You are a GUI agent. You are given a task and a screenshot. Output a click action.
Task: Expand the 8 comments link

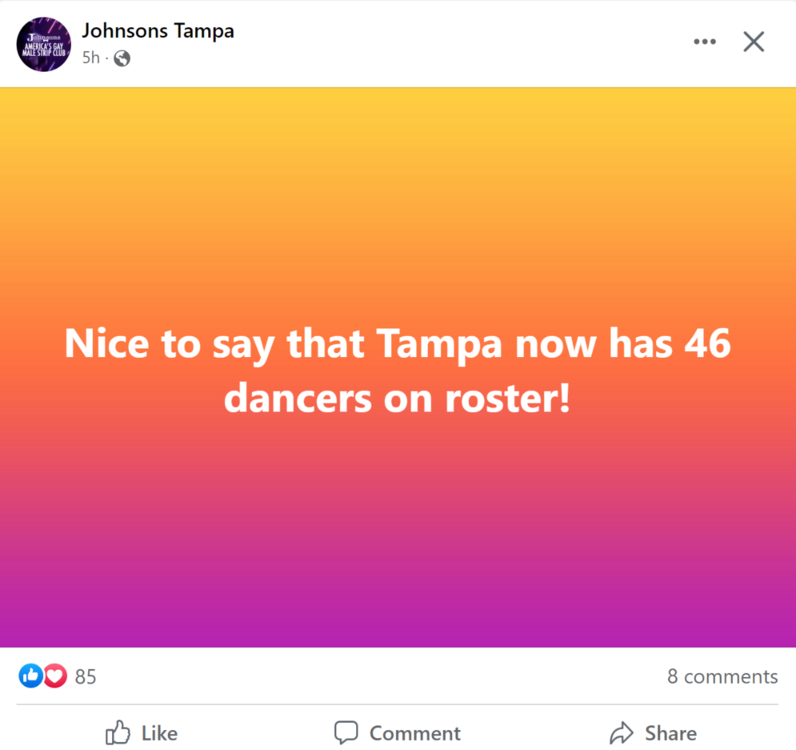(x=722, y=677)
